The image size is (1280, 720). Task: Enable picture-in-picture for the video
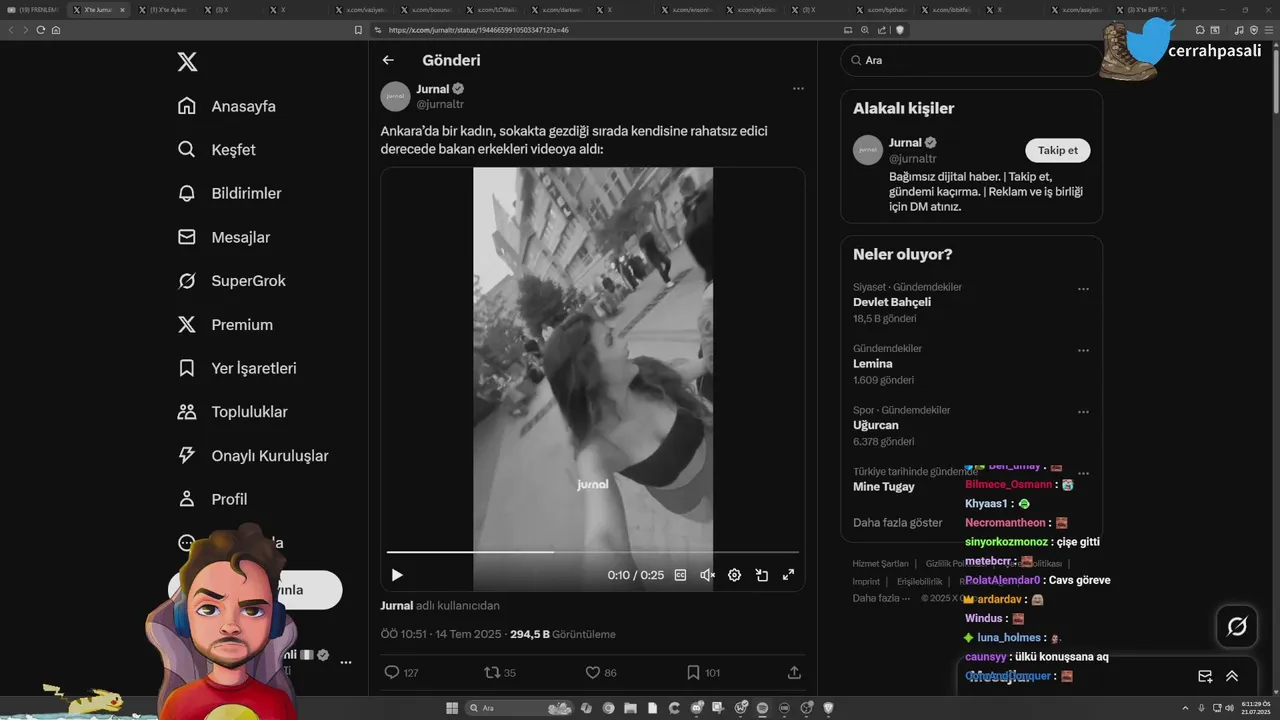pos(761,575)
